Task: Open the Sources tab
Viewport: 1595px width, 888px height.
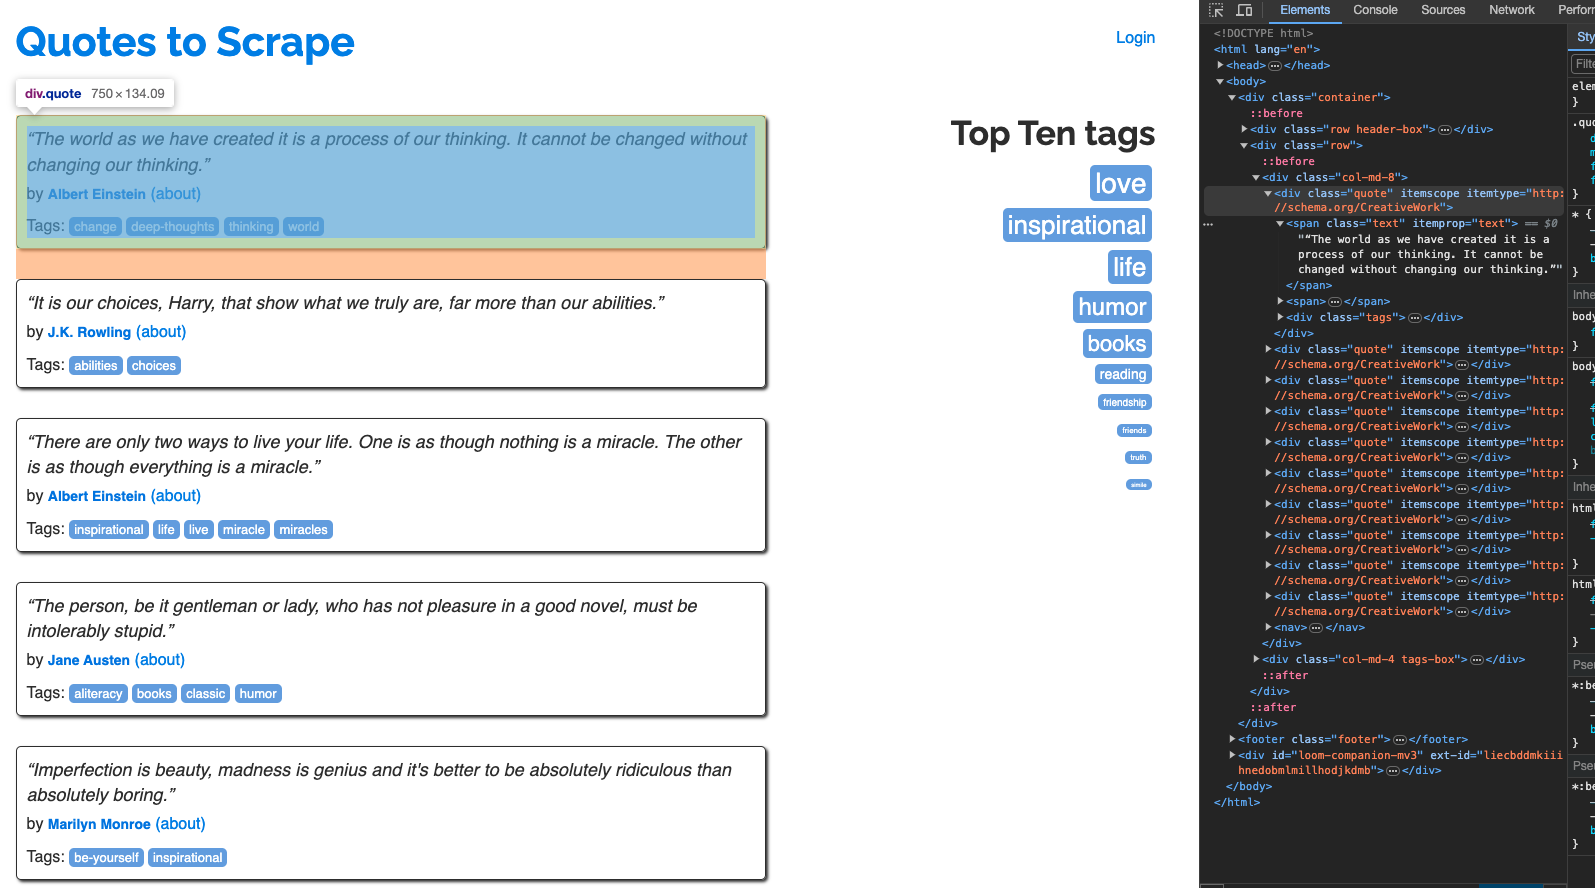Action: tap(1443, 10)
